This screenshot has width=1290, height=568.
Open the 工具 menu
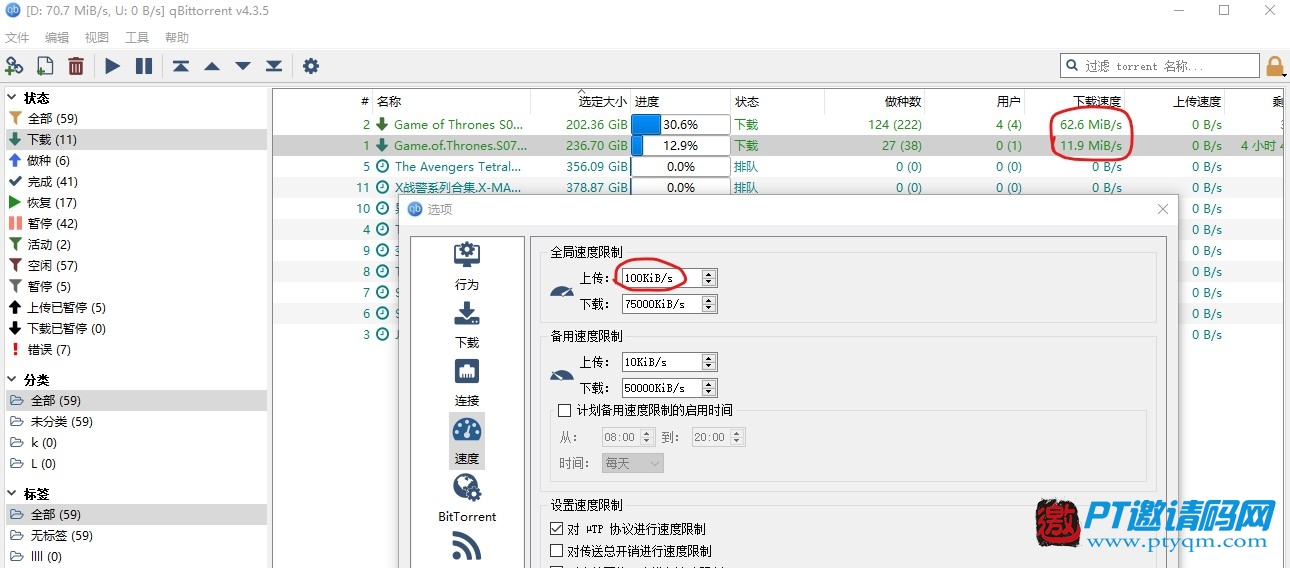tap(137, 38)
